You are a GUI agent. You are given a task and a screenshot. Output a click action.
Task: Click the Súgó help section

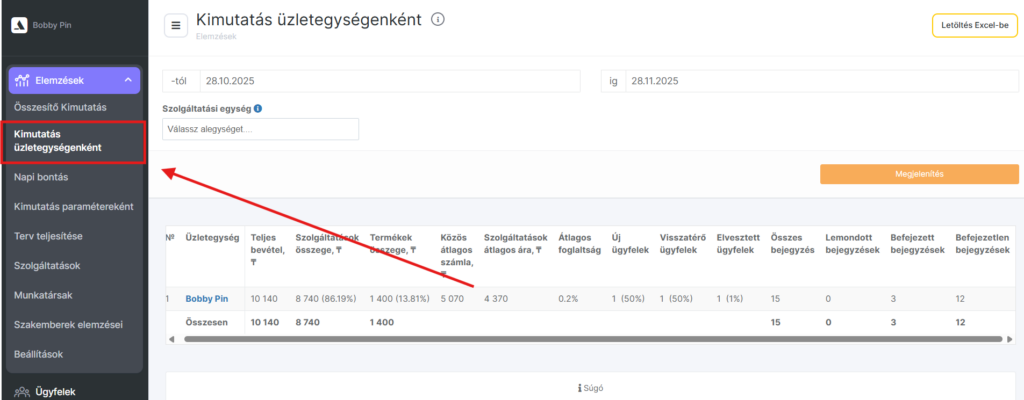[x=590, y=388]
